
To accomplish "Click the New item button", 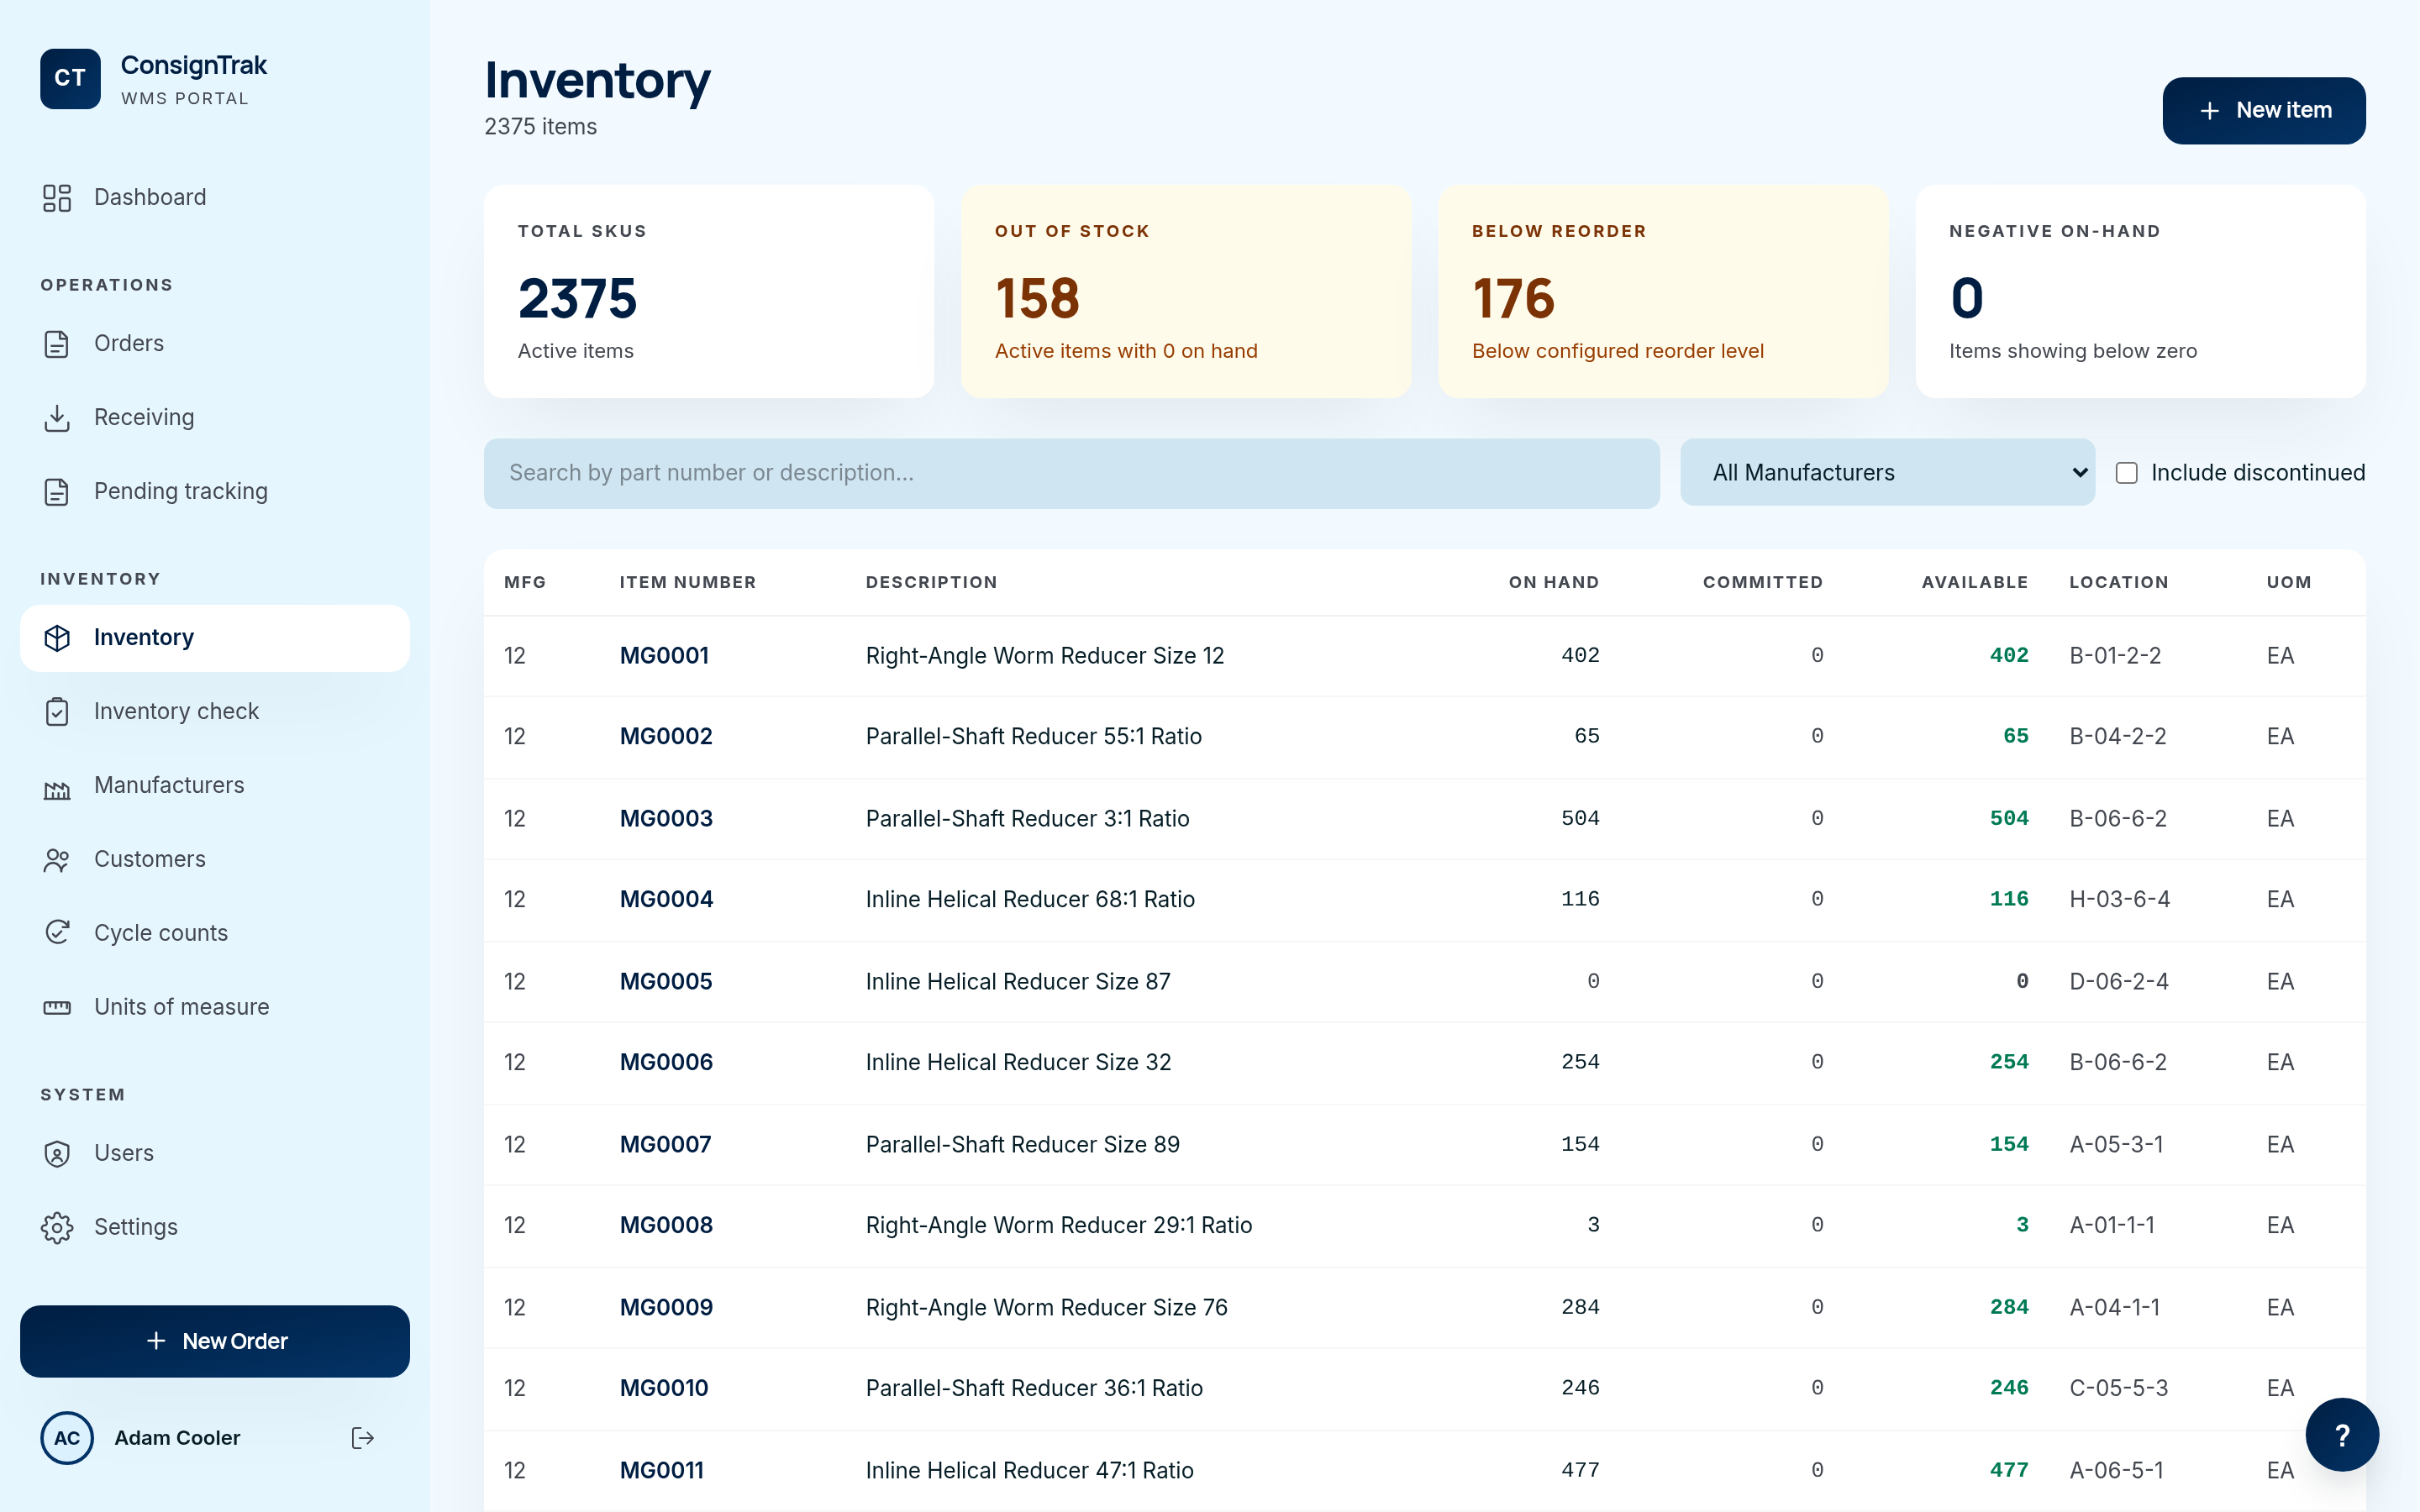I will (2264, 110).
